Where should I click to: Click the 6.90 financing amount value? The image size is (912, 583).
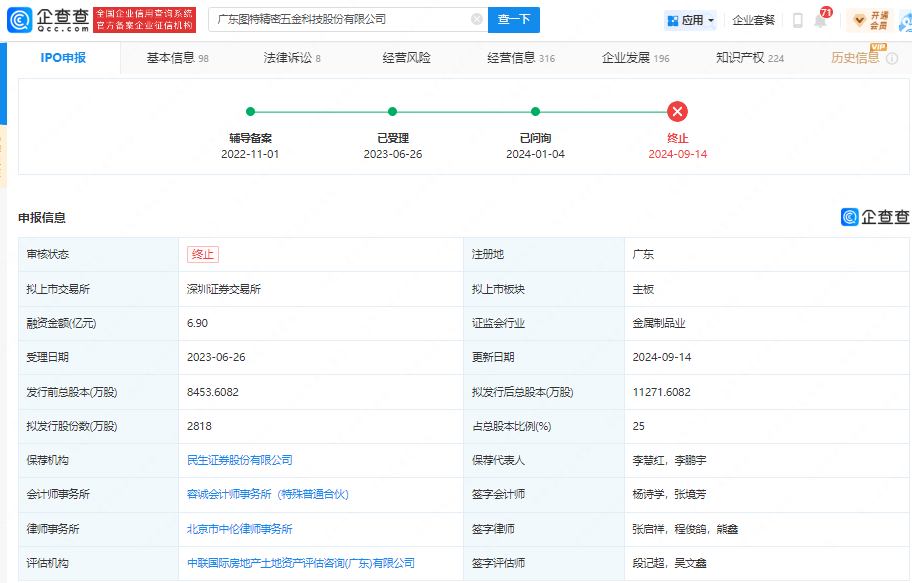point(197,323)
